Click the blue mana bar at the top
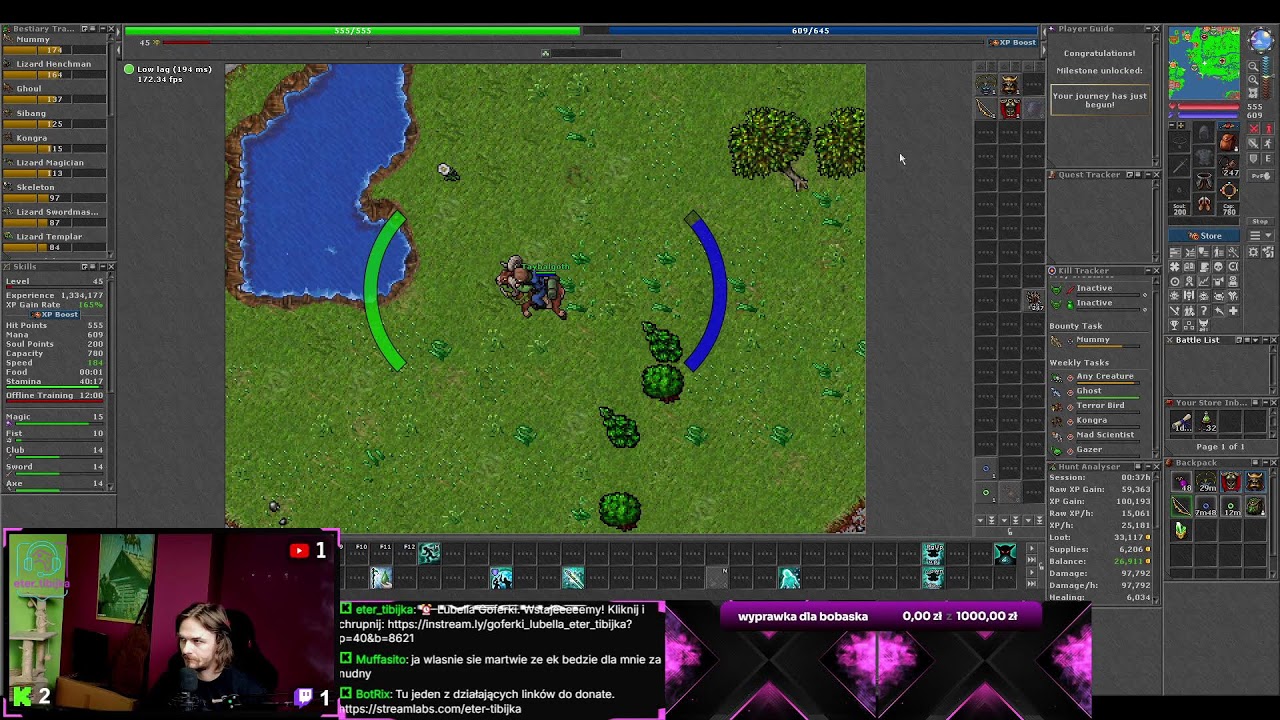 (x=810, y=31)
